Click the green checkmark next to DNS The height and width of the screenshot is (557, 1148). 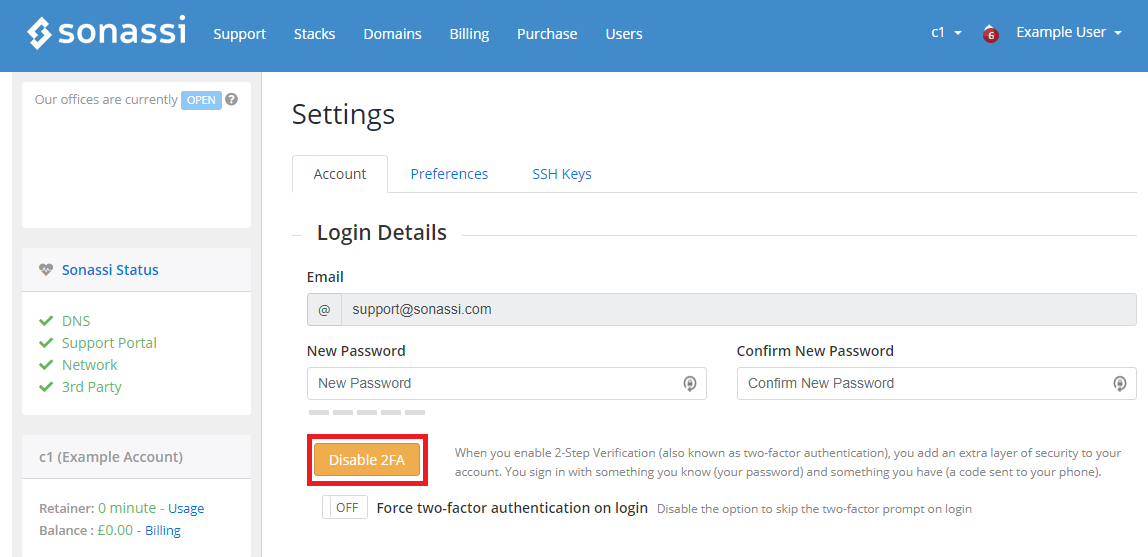coord(46,321)
